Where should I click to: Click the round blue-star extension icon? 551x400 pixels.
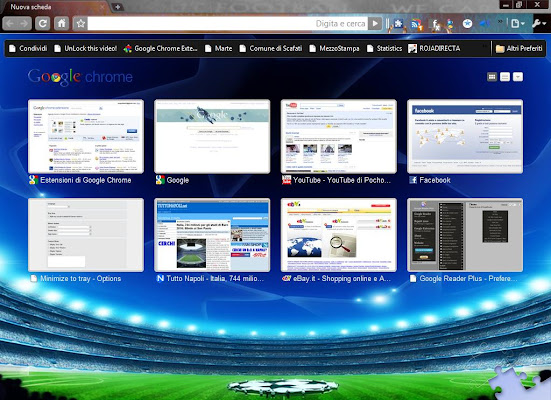click(x=467, y=24)
